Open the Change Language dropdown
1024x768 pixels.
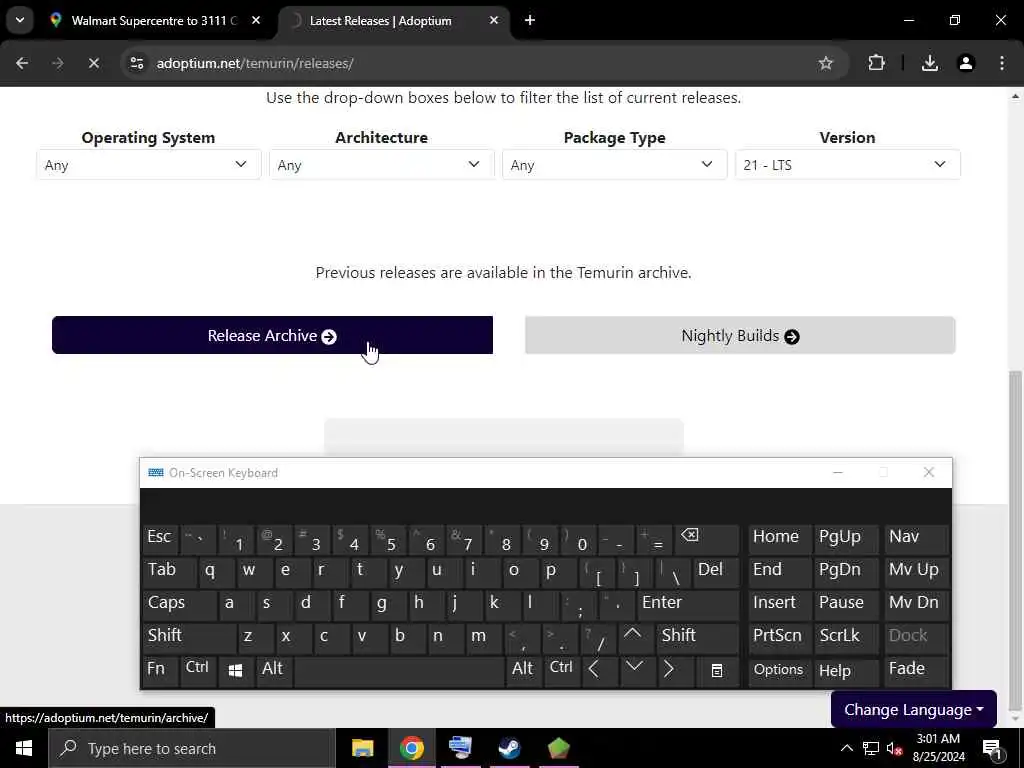(x=913, y=709)
